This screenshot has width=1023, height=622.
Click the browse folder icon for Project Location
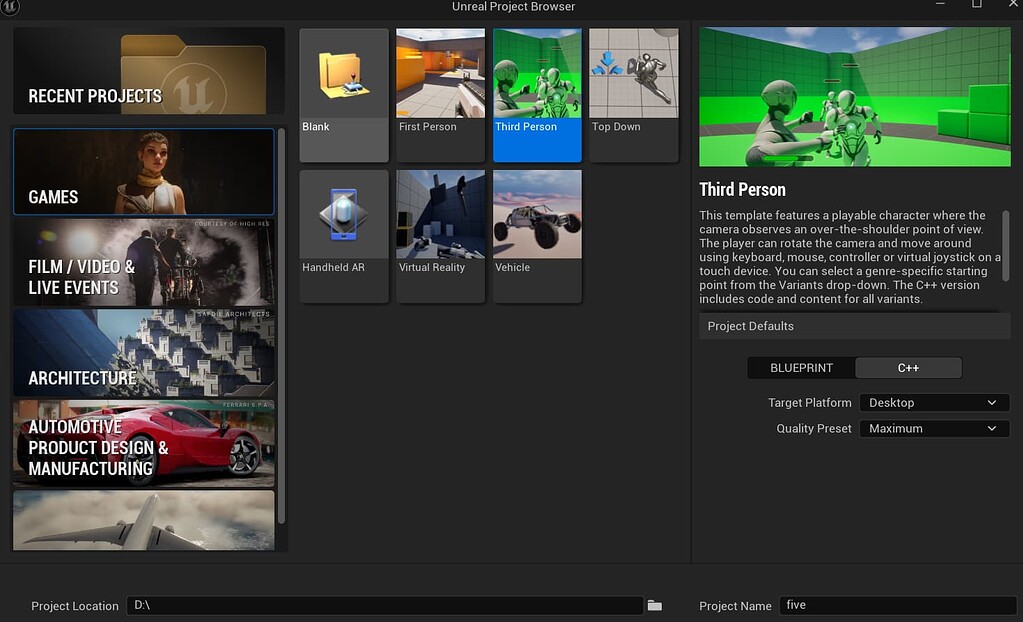(655, 606)
